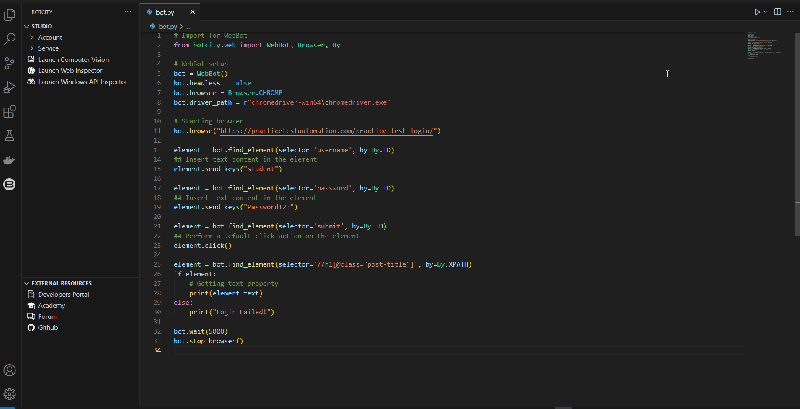
Task: Open the Extensions view
Action: pos(10,112)
